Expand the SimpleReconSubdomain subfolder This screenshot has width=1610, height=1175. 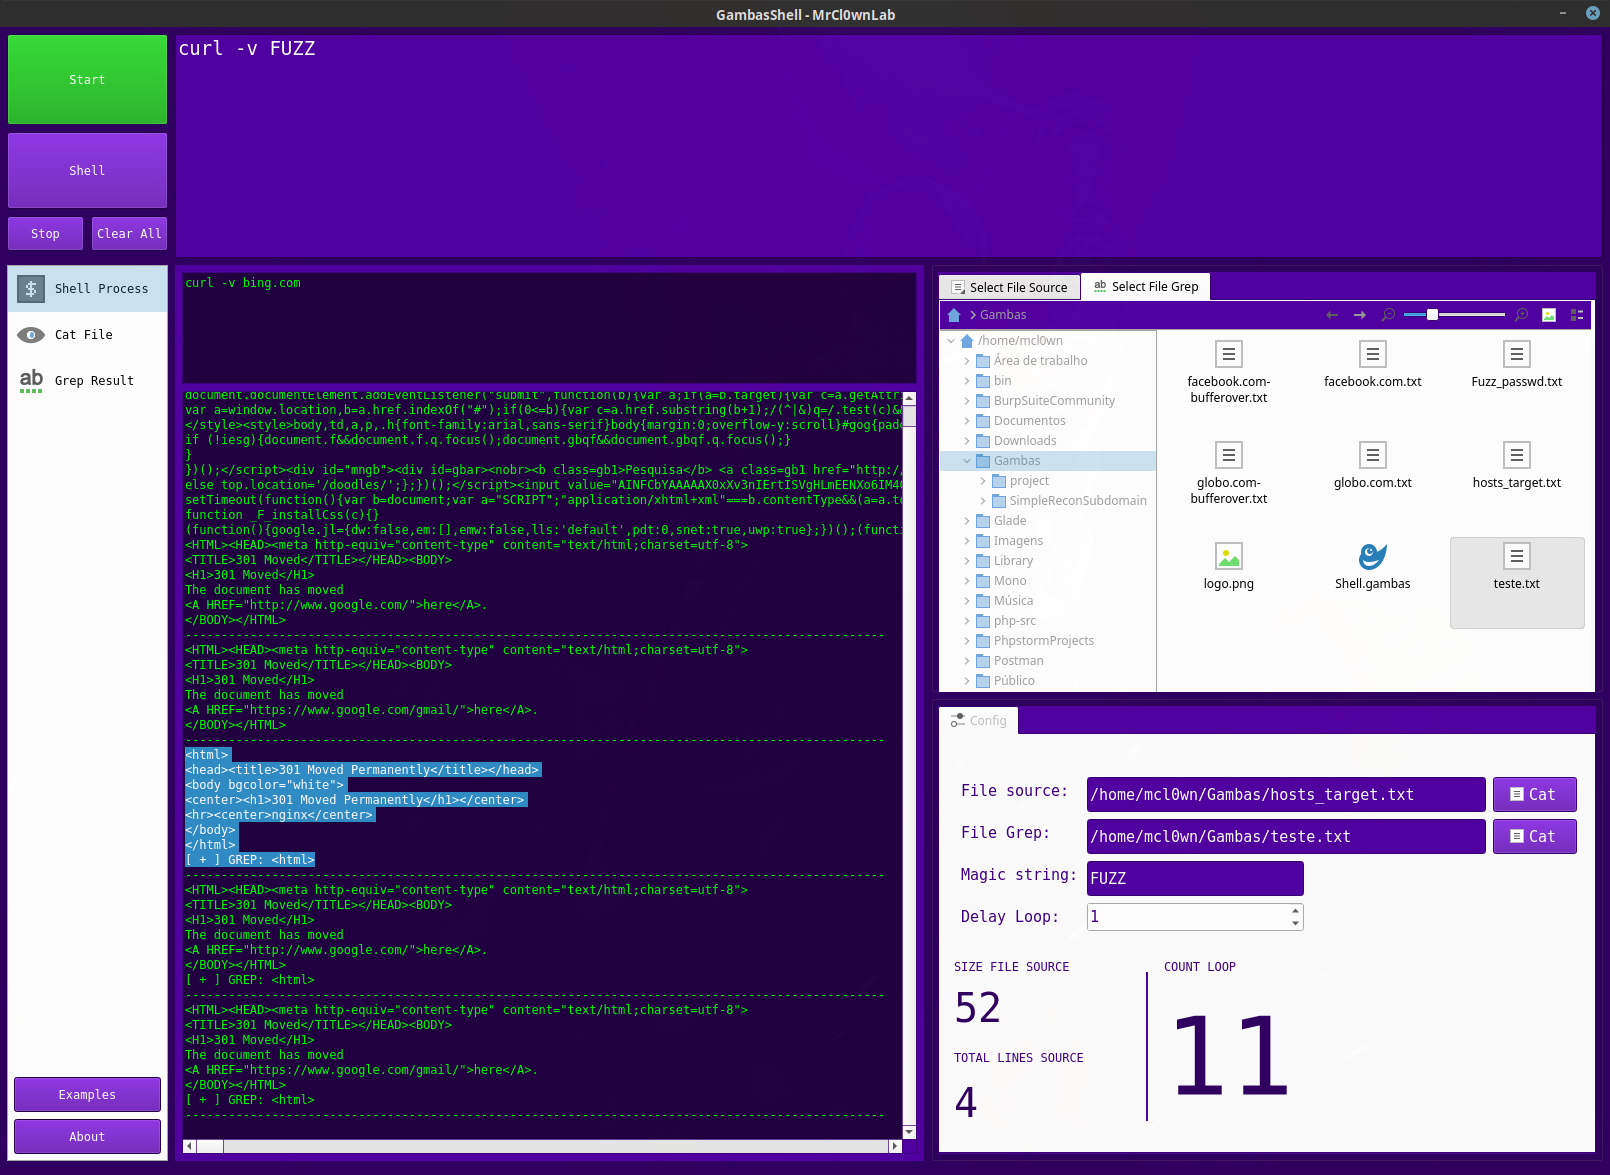pyautogui.click(x=983, y=501)
